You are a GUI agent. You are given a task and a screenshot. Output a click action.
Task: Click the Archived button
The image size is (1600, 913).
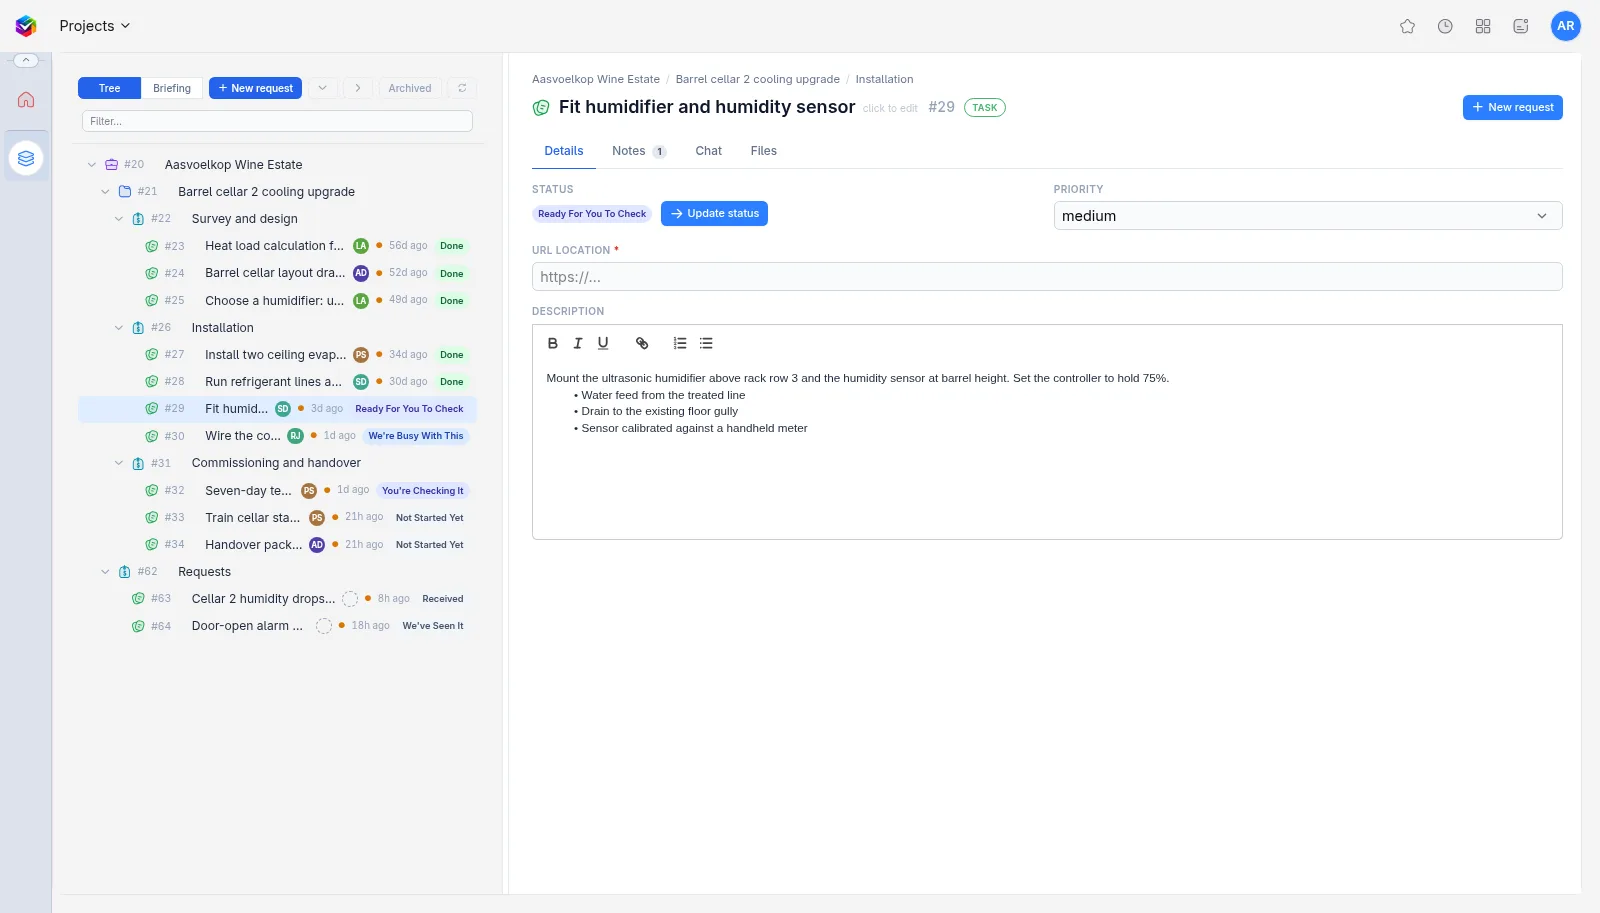coord(410,88)
